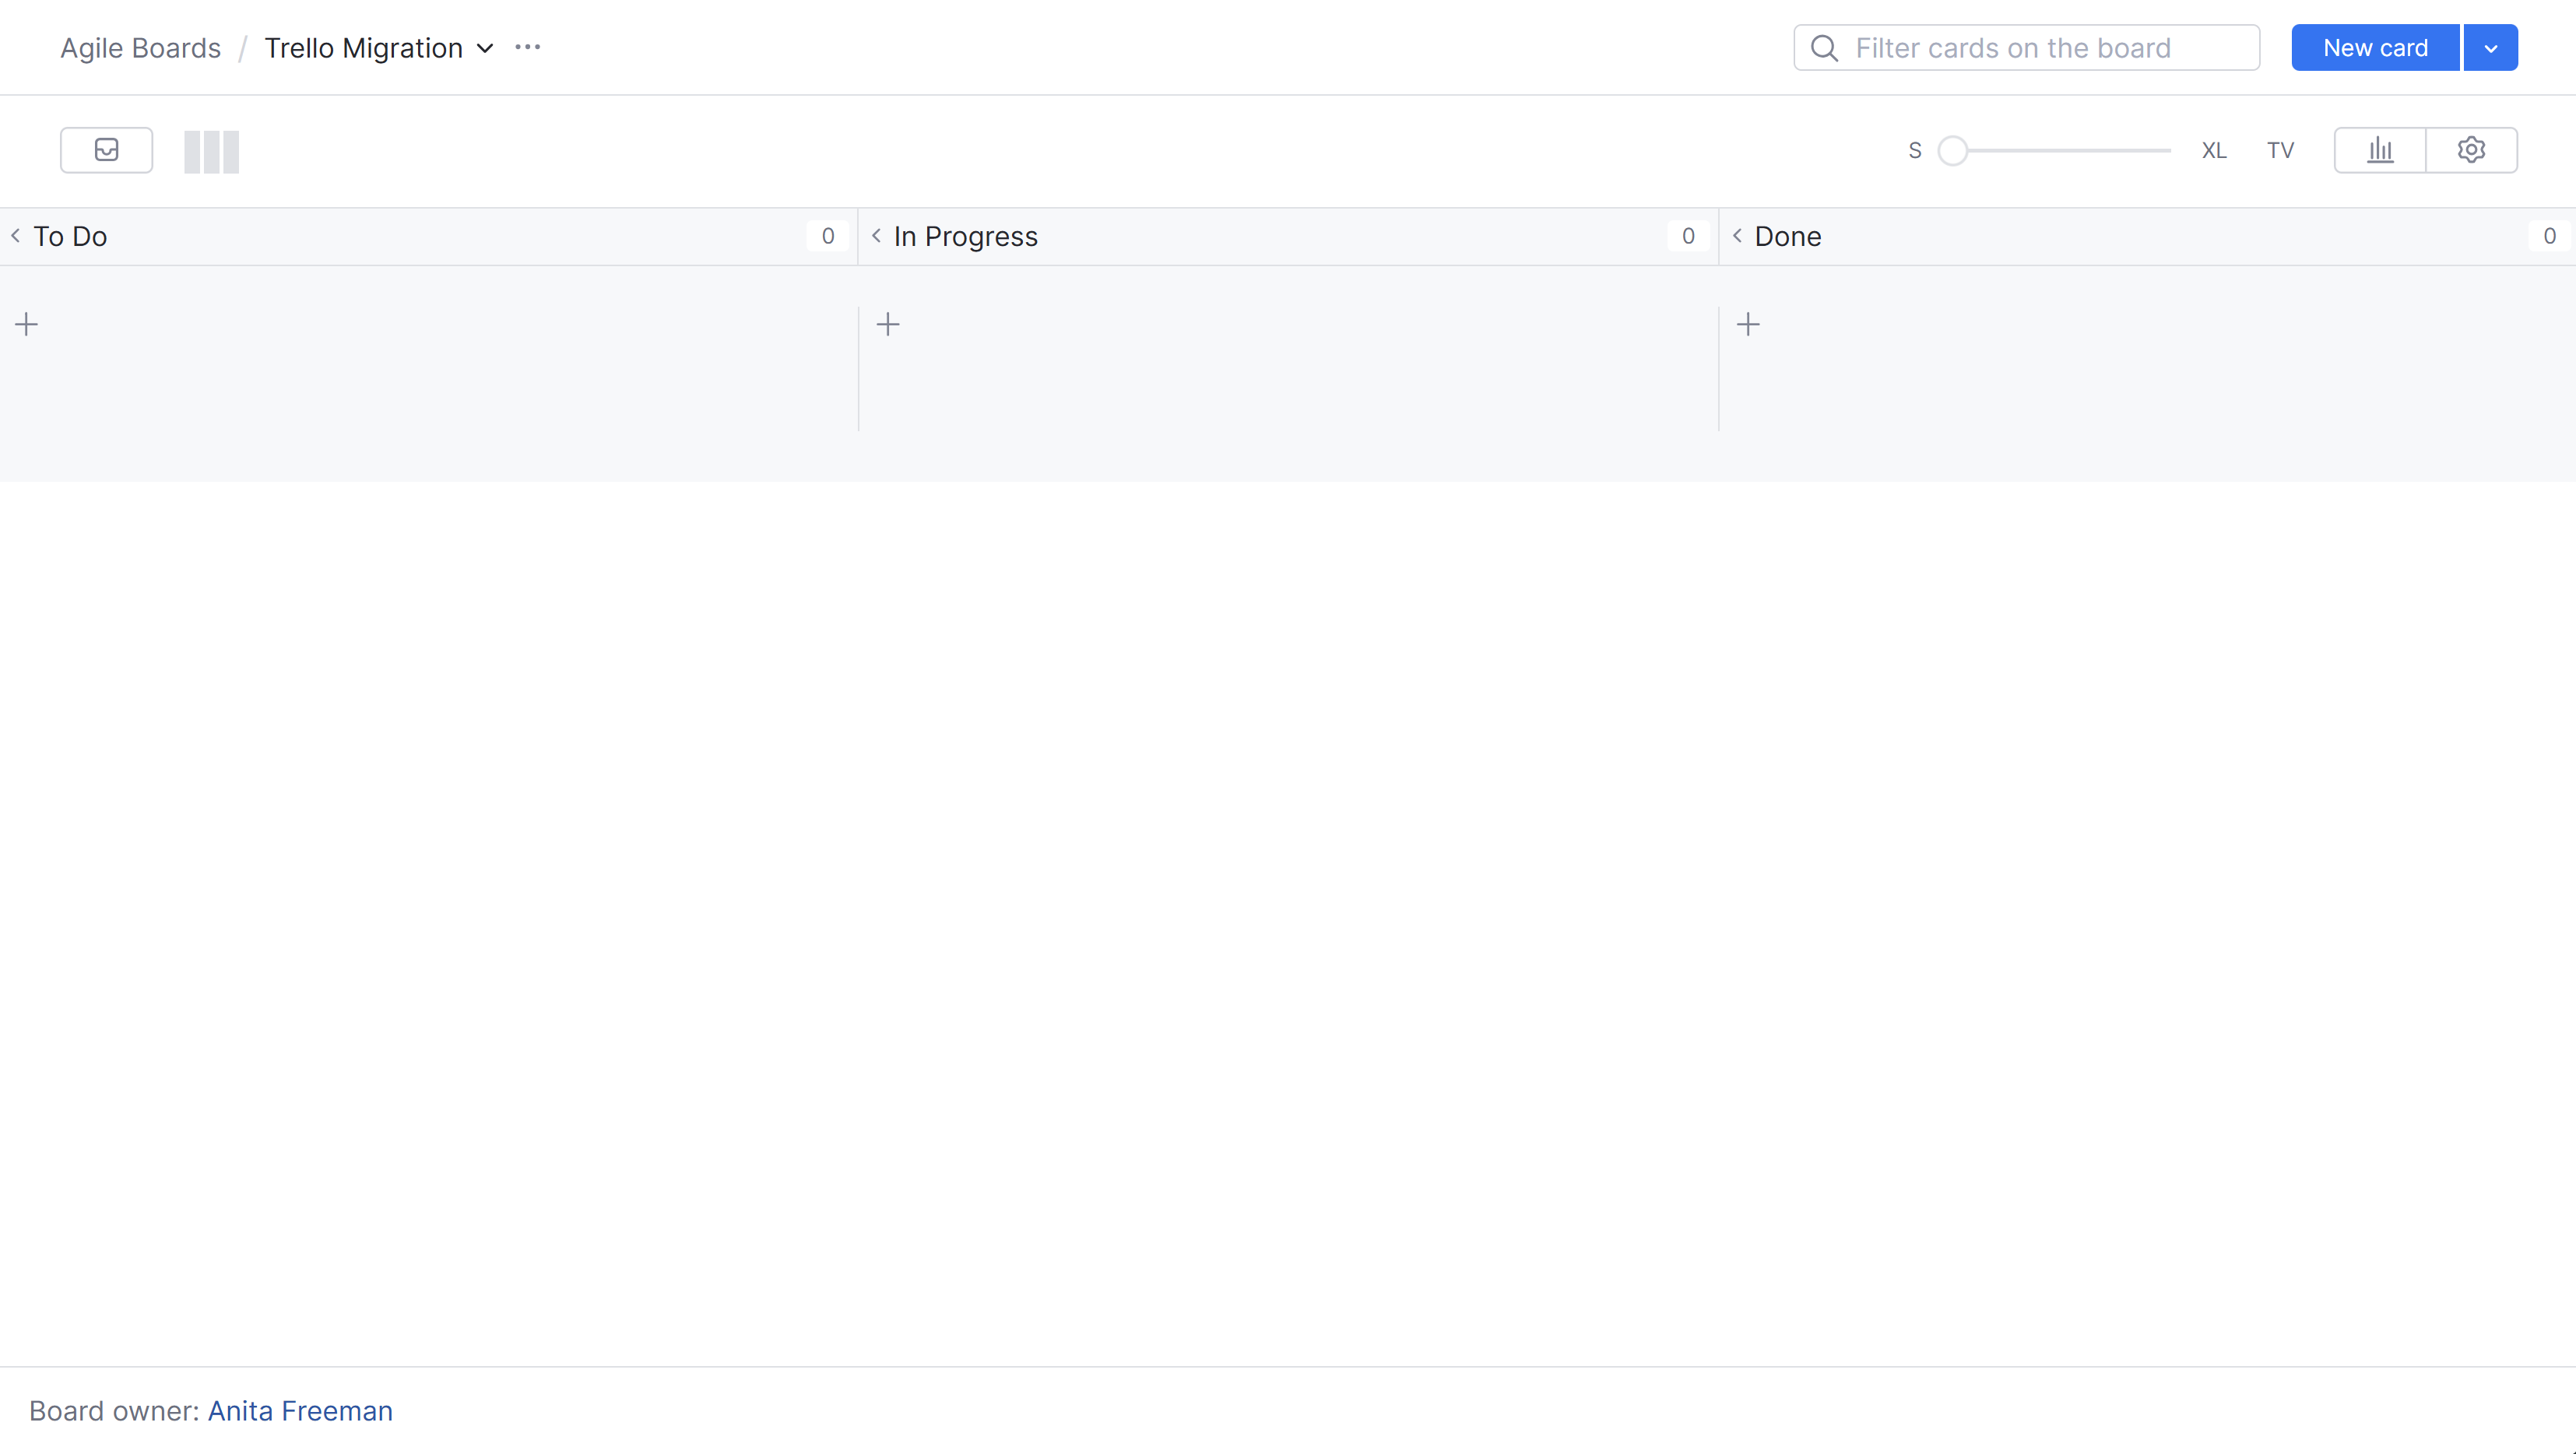Add a new card in the Done column

[x=1749, y=323]
